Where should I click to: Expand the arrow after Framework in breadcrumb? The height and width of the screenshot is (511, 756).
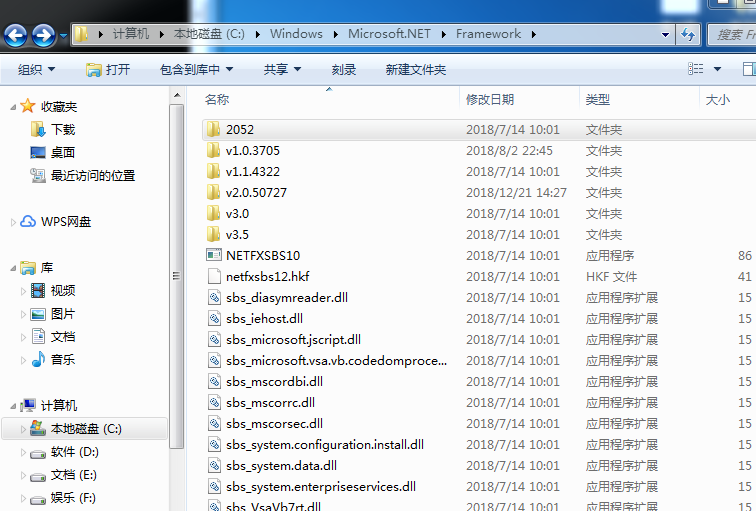click(x=534, y=34)
